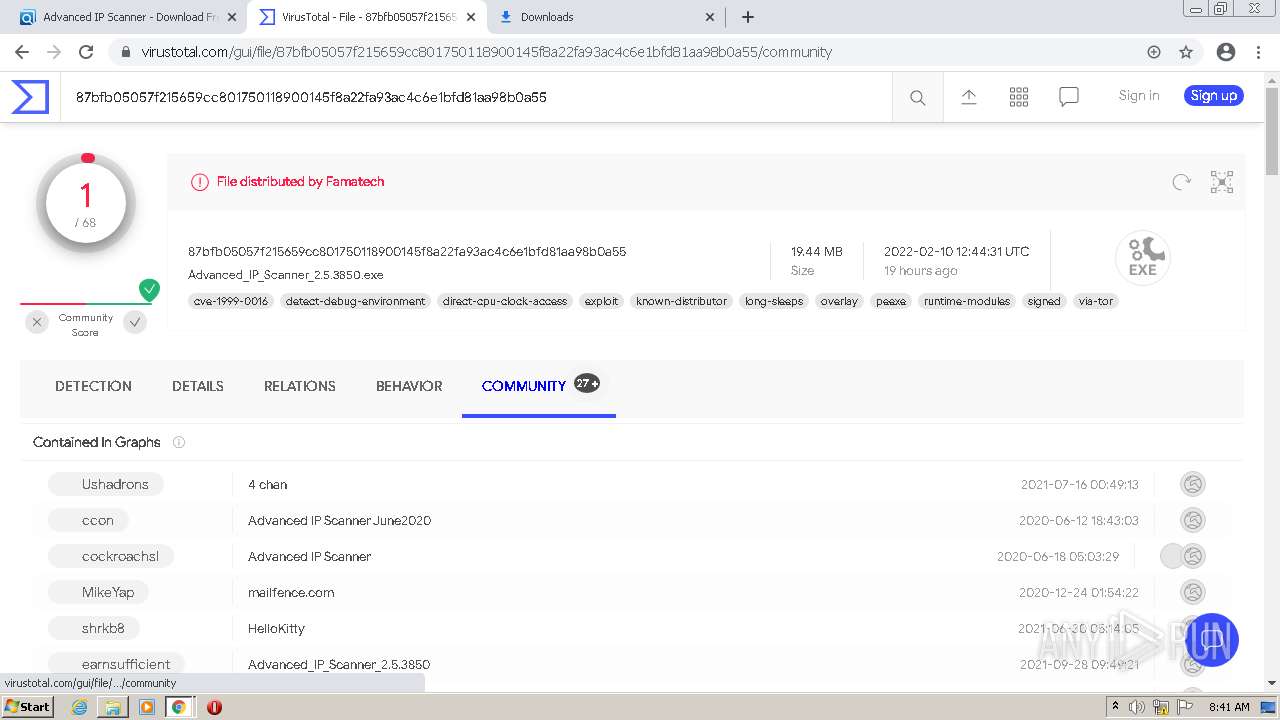Click the VirusTotal sigma logo

[x=30, y=97]
